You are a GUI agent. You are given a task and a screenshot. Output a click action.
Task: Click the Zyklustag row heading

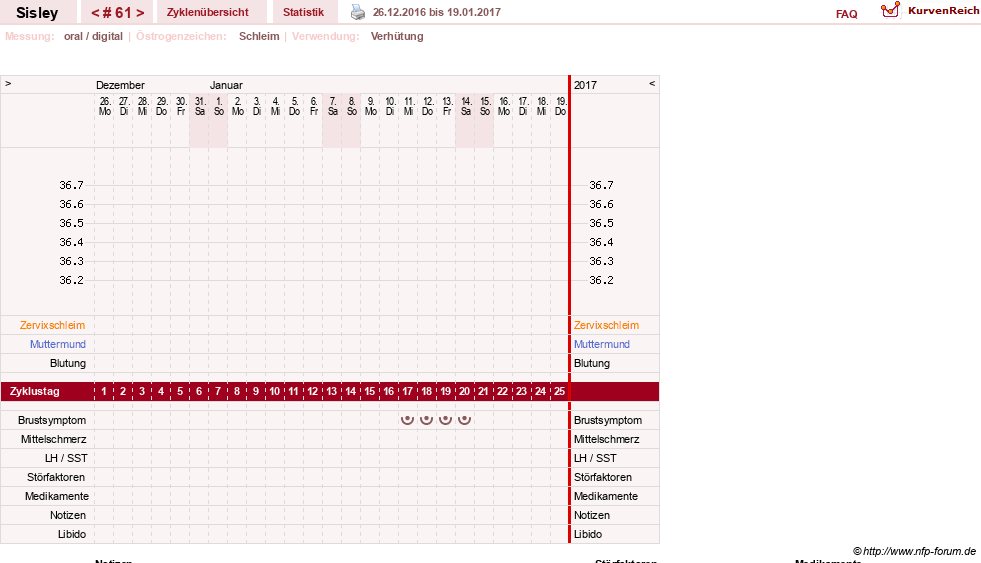point(34,392)
